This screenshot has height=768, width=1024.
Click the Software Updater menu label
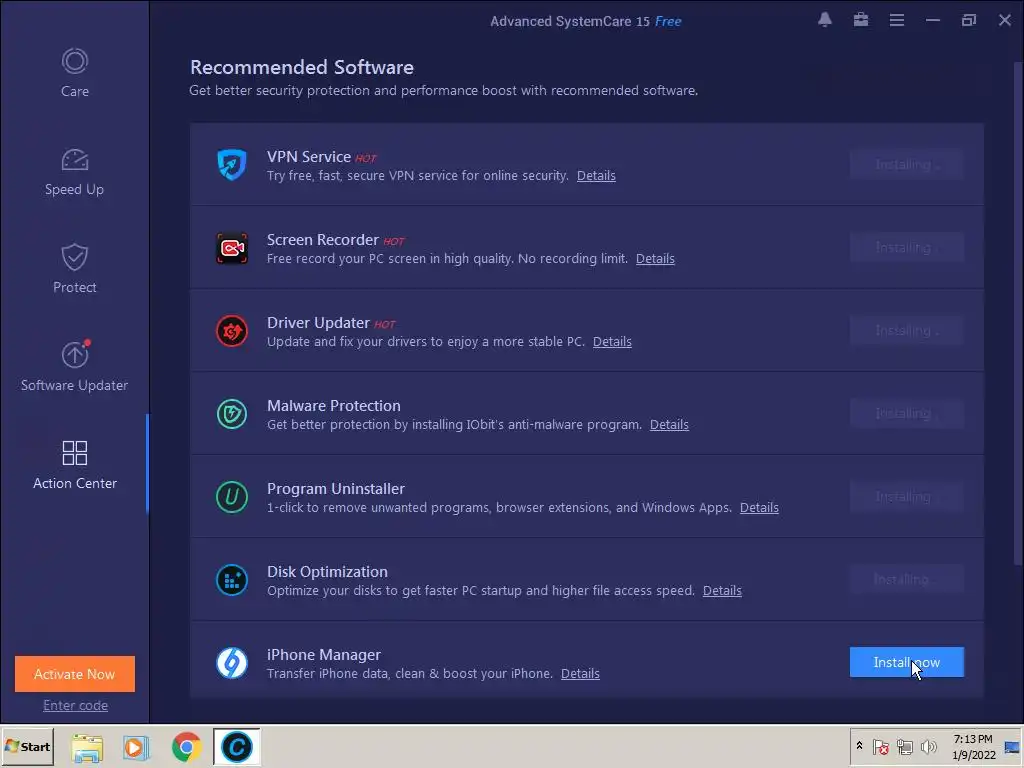click(74, 385)
